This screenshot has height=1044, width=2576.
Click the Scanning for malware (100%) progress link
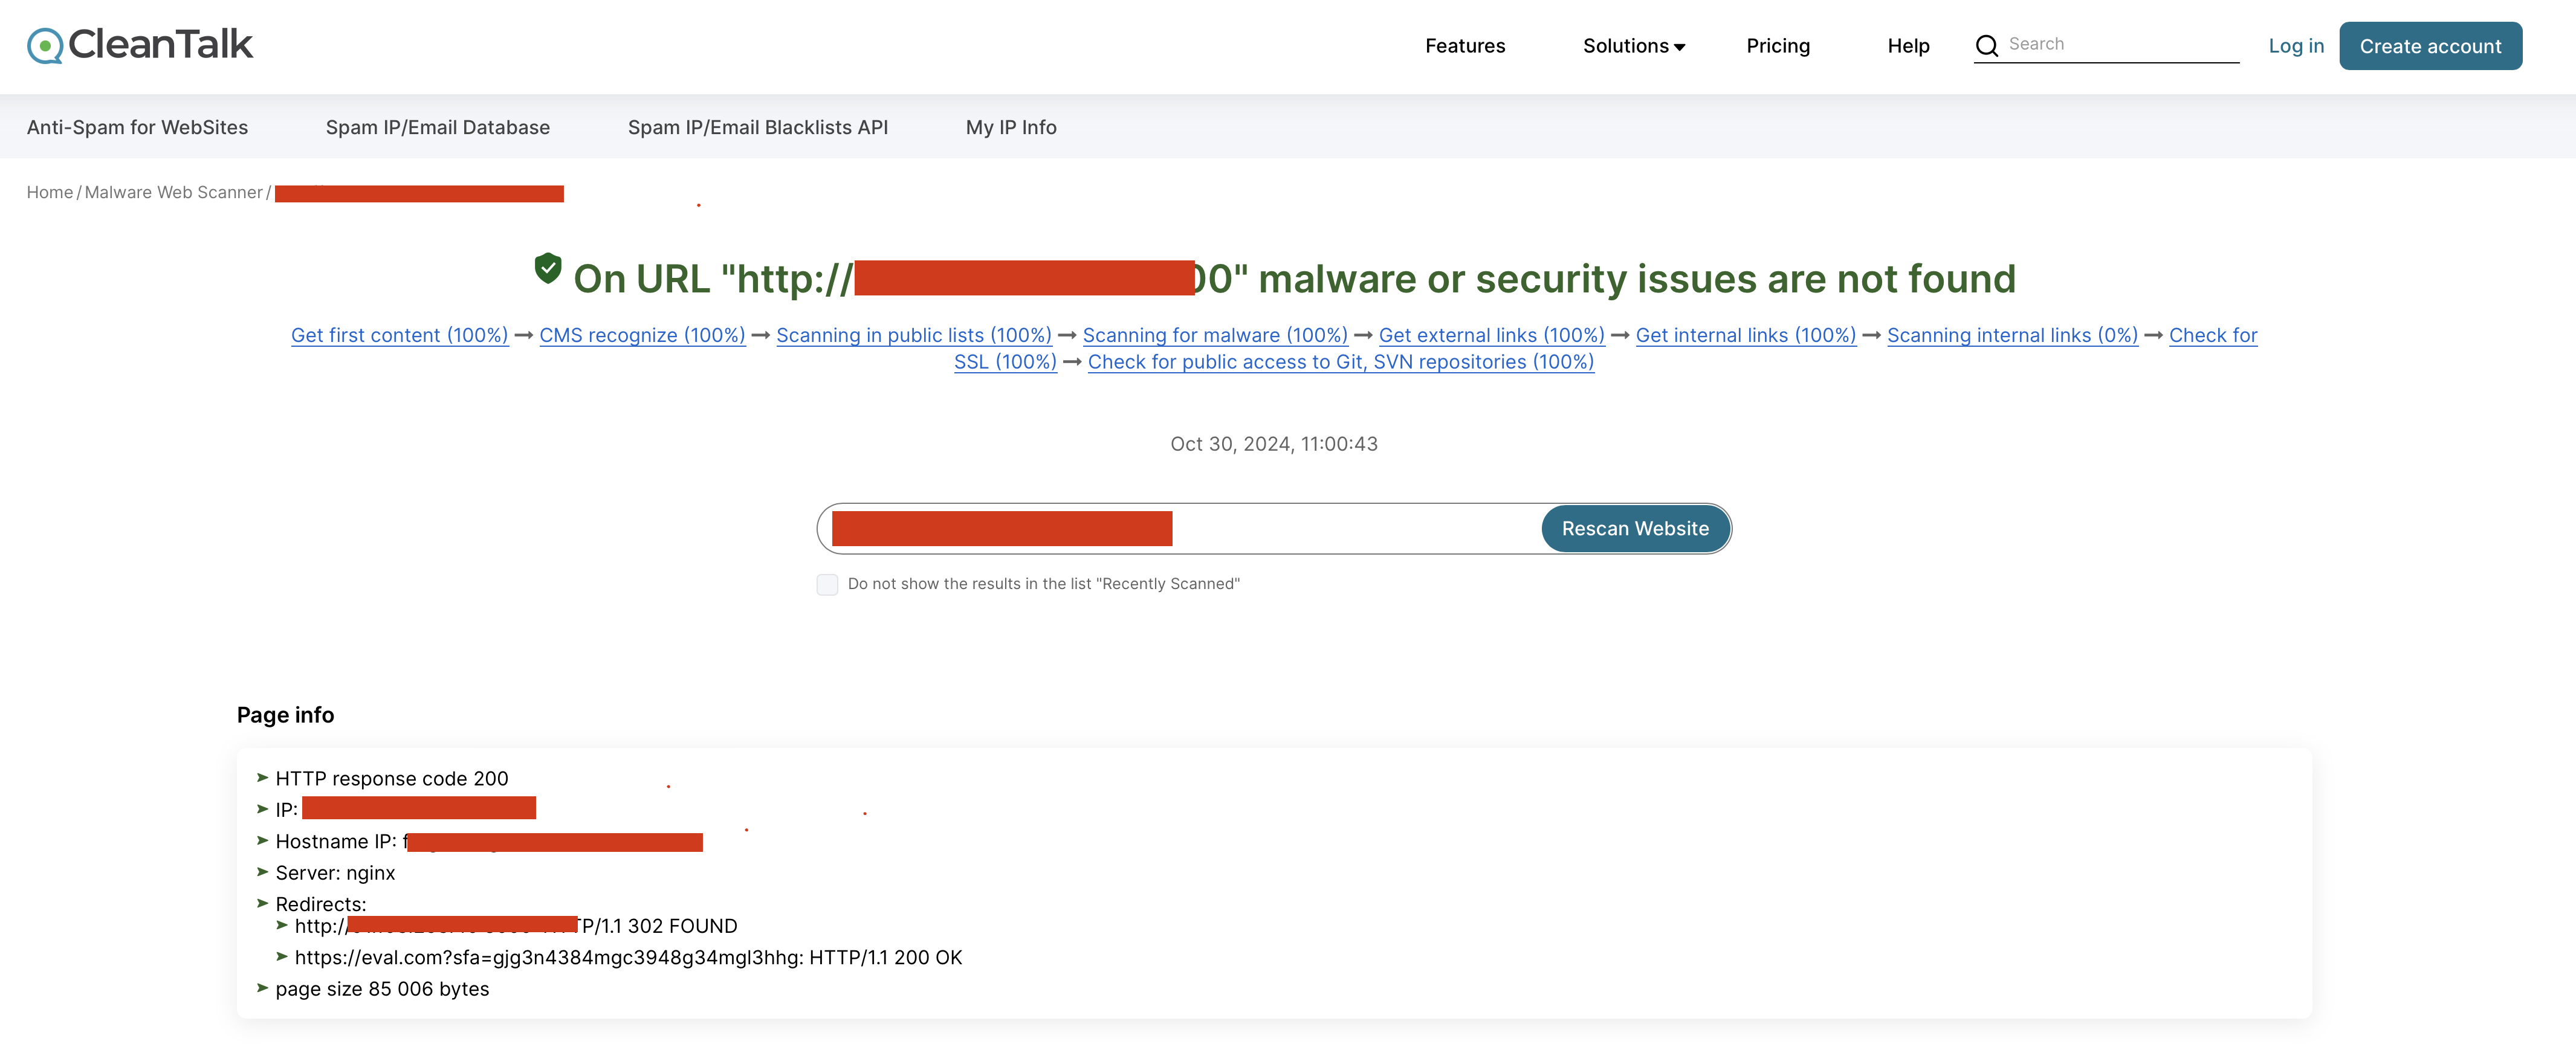coord(1216,335)
